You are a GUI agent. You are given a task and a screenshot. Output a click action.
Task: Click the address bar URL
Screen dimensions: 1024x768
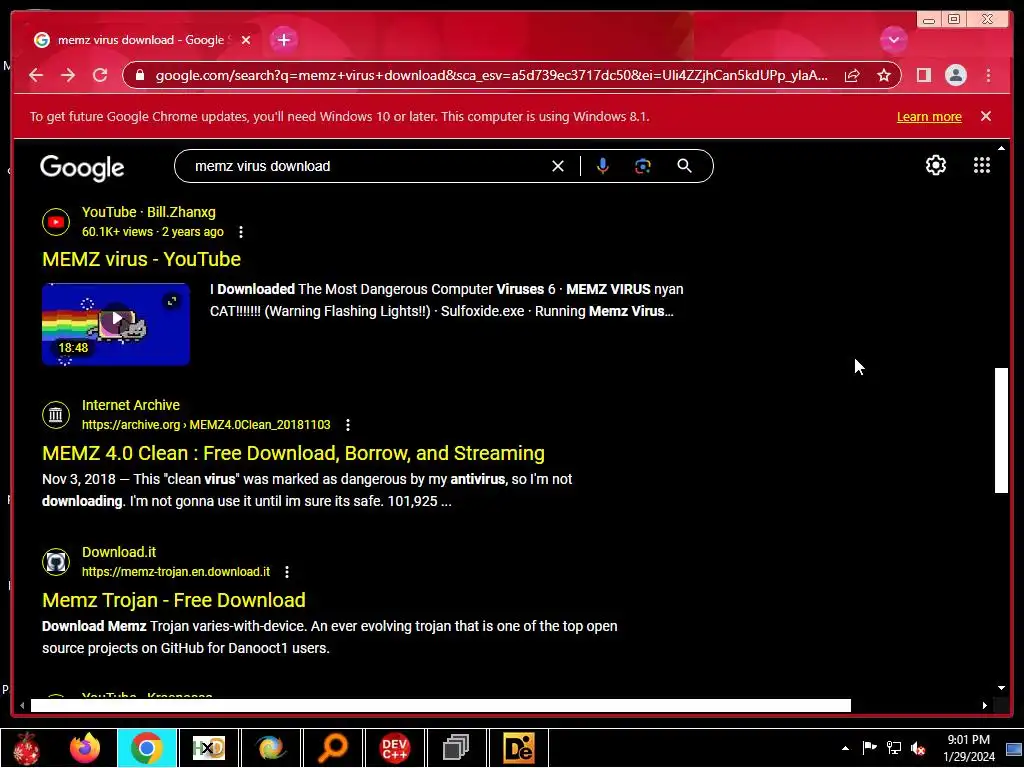tap(491, 75)
